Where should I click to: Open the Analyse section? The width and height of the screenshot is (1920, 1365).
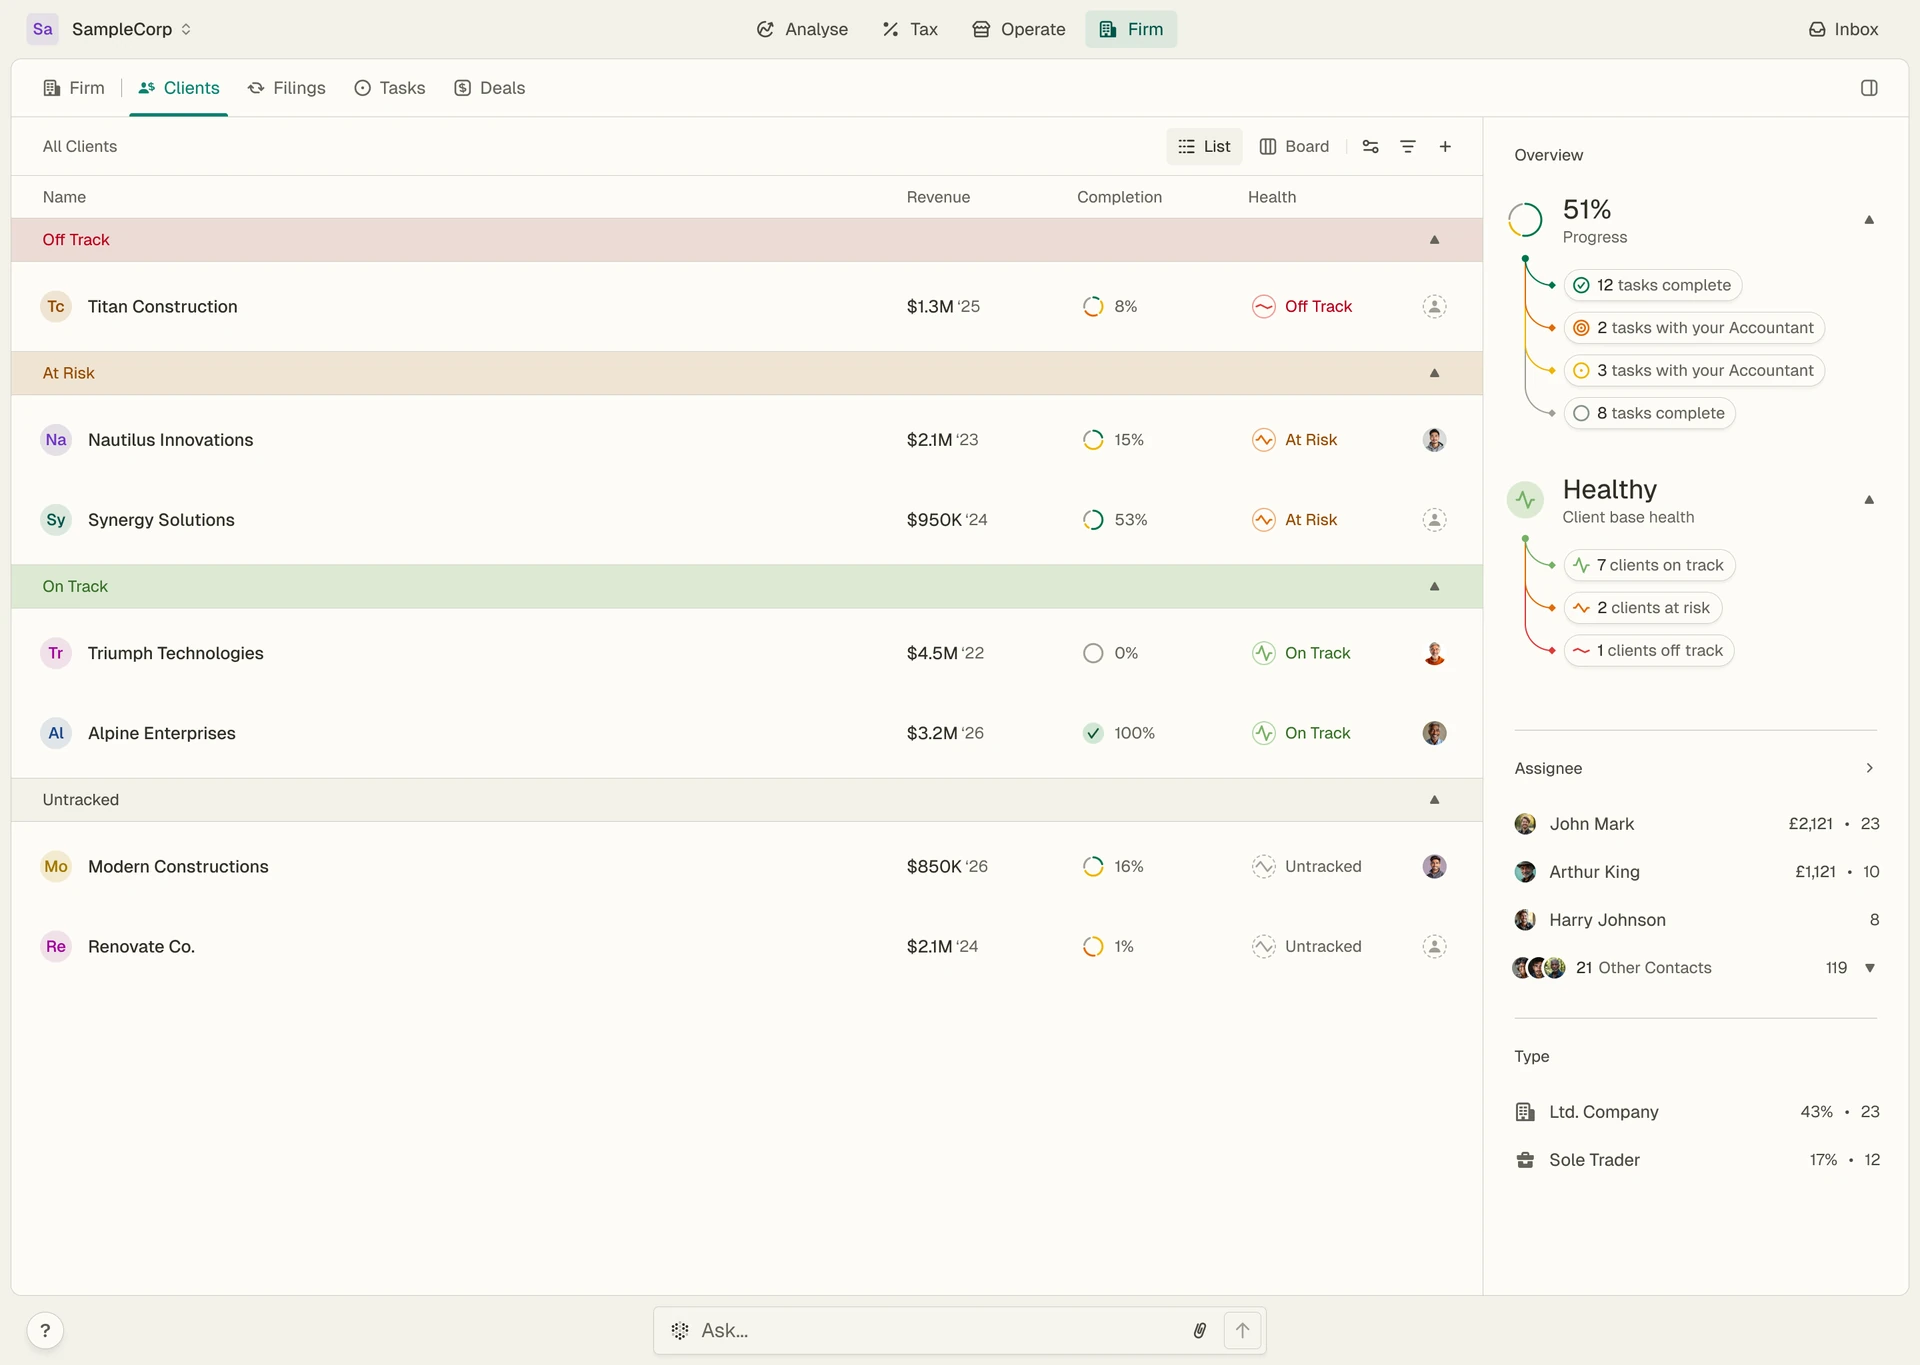click(802, 29)
